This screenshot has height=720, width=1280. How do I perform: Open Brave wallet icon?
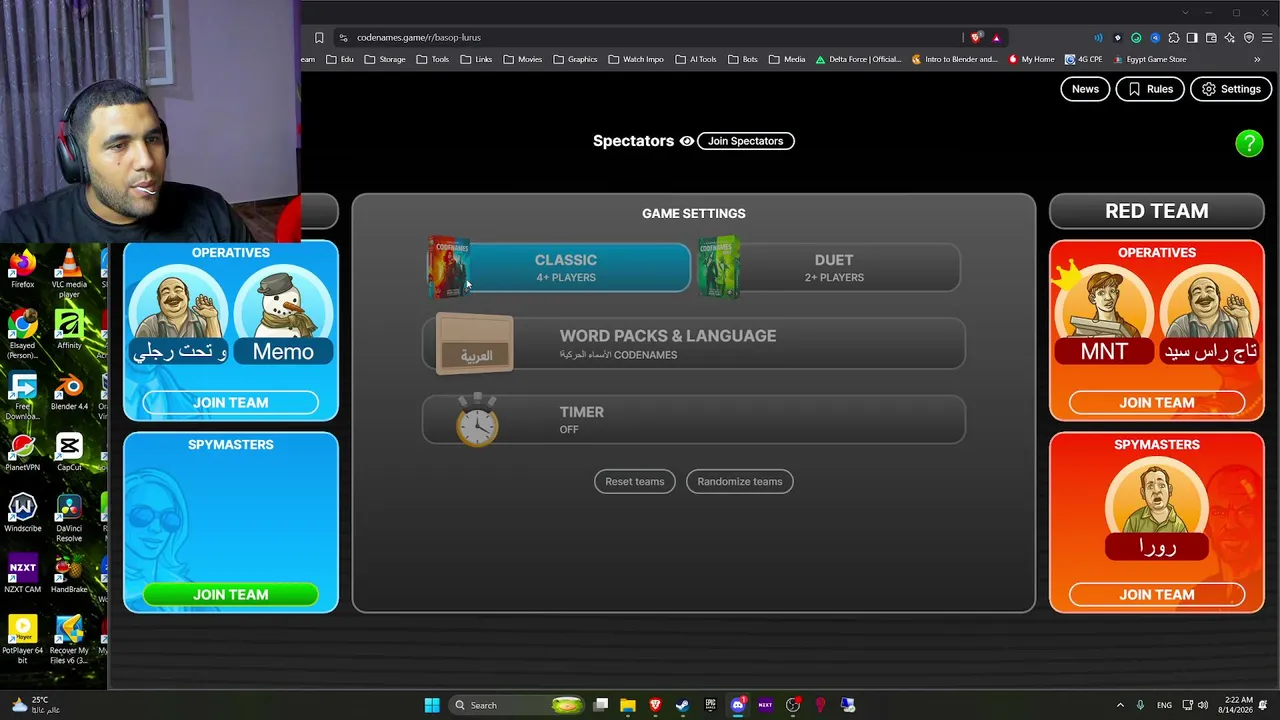click(x=1211, y=38)
